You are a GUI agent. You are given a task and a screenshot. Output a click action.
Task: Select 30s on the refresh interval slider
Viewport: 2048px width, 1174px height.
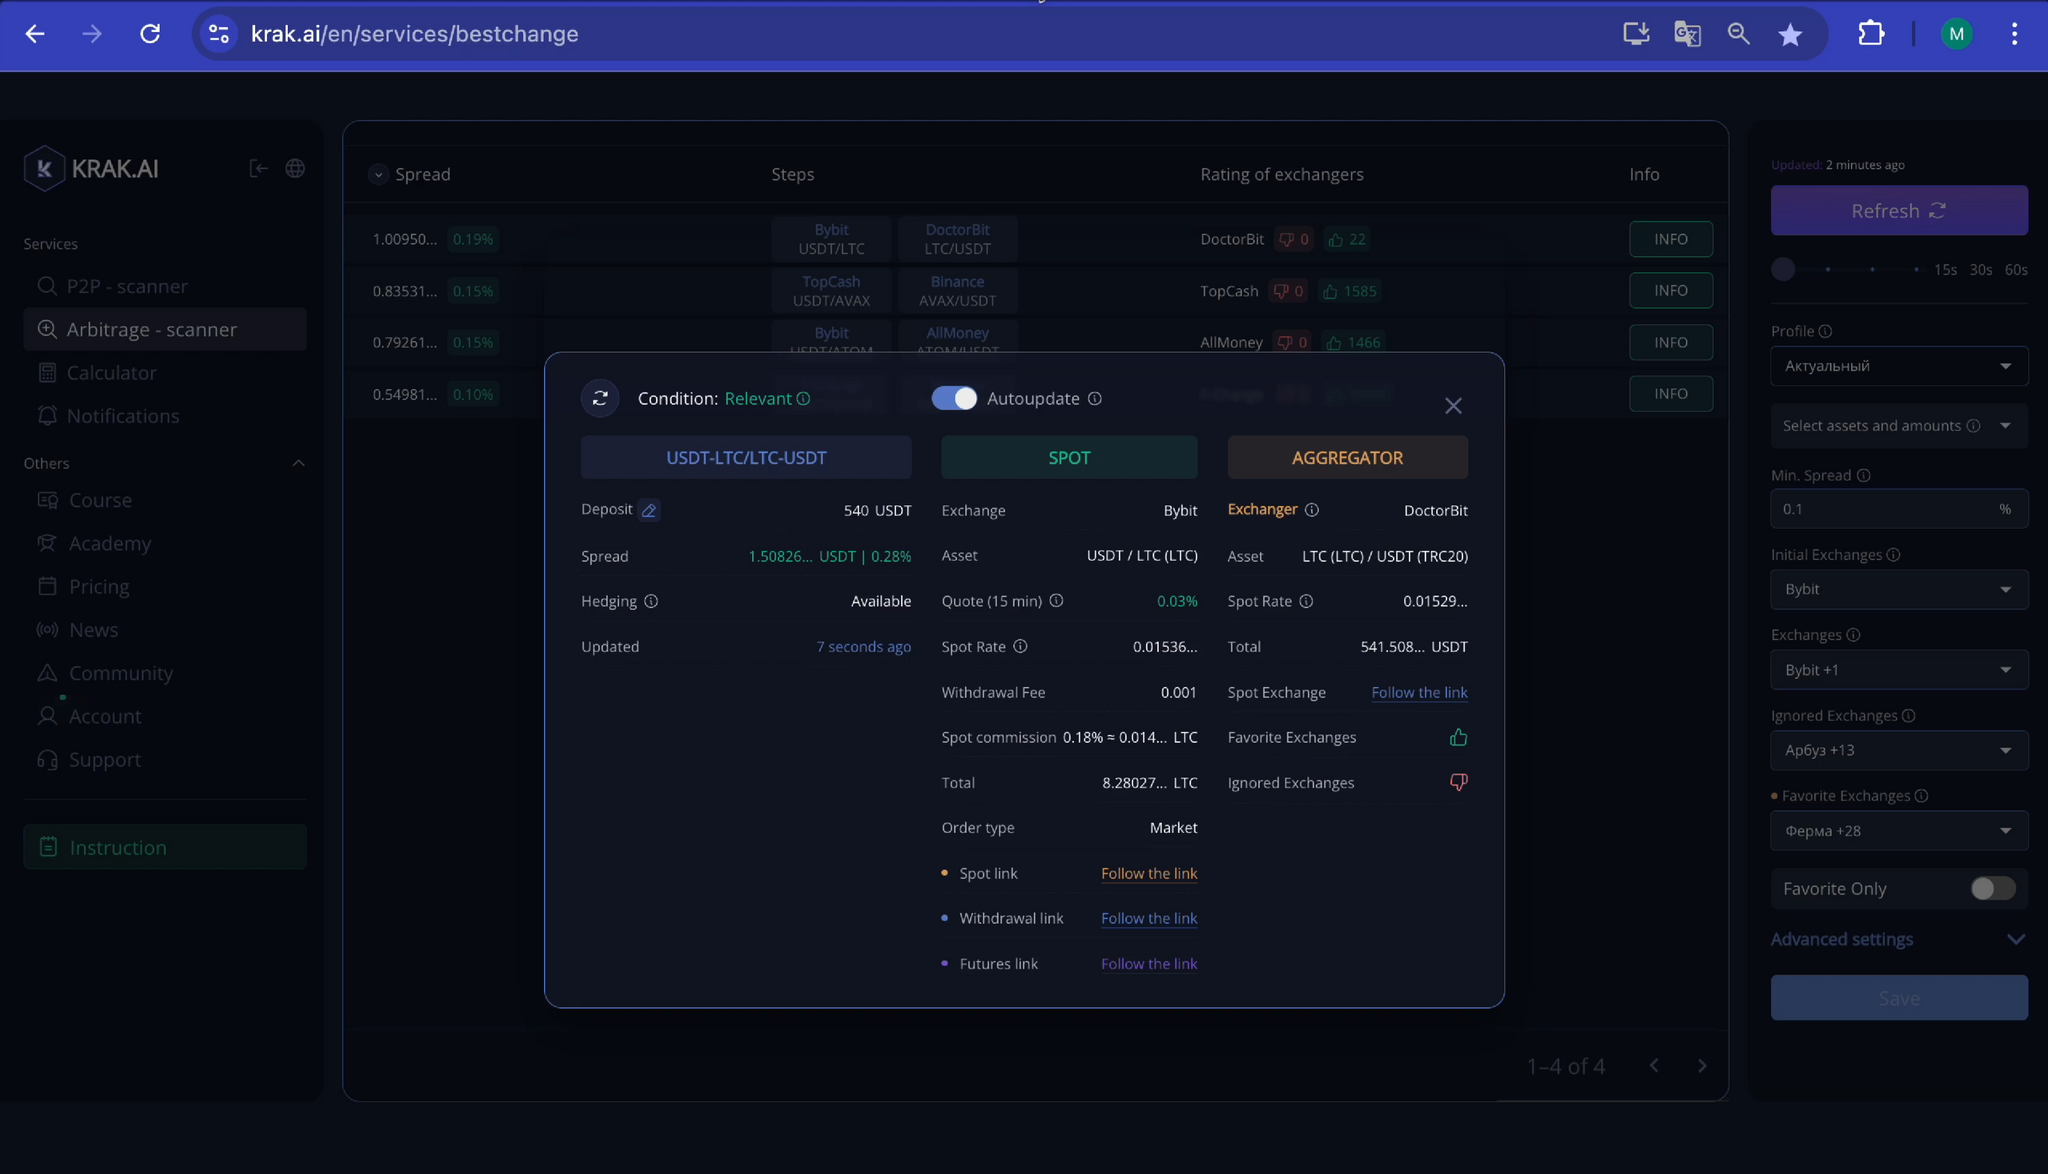[1979, 269]
